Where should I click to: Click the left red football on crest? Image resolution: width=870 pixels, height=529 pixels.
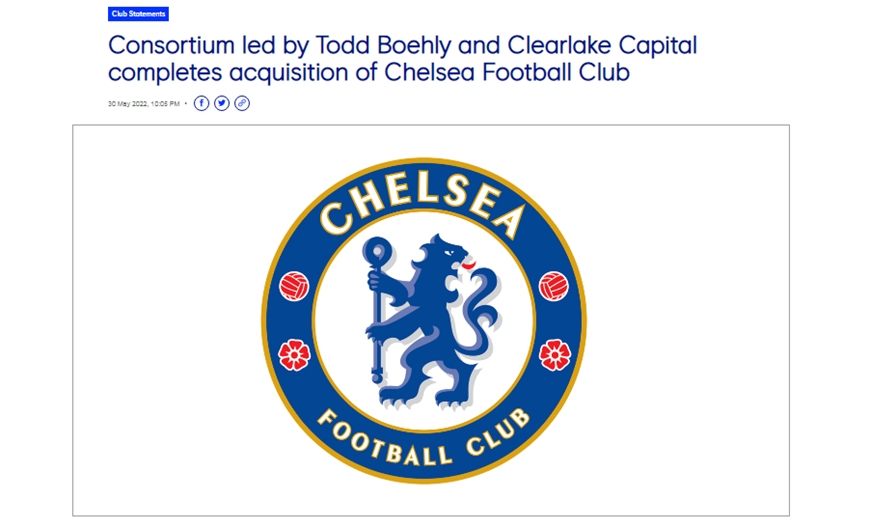point(294,286)
